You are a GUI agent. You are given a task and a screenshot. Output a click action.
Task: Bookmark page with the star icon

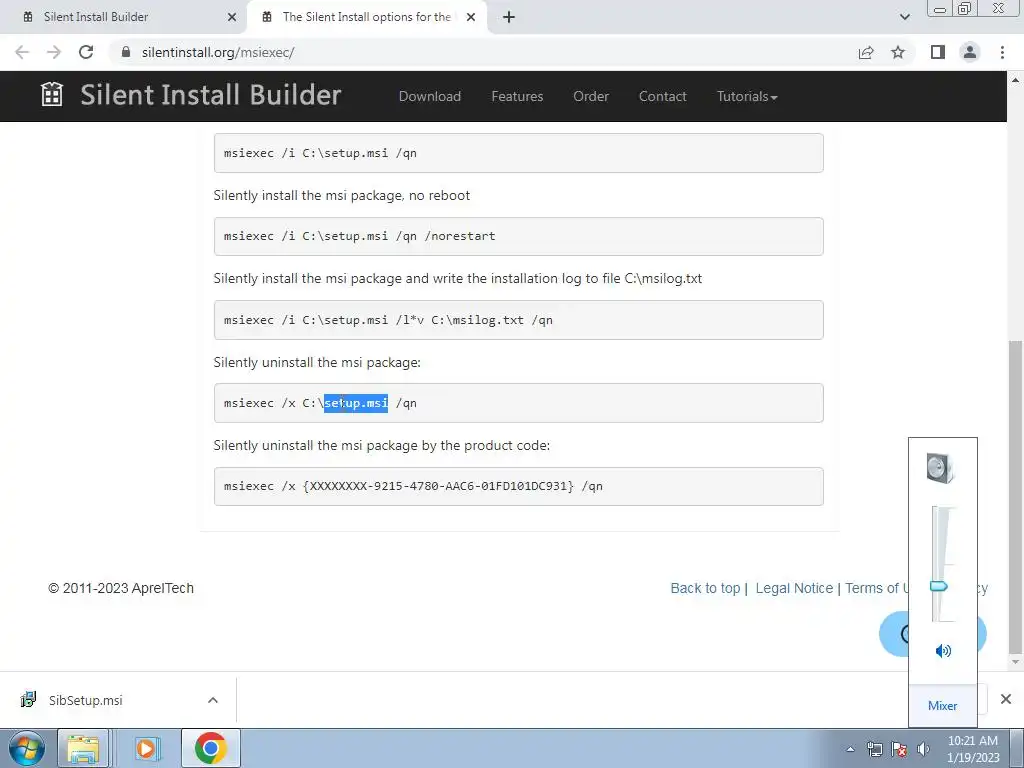pyautogui.click(x=898, y=52)
